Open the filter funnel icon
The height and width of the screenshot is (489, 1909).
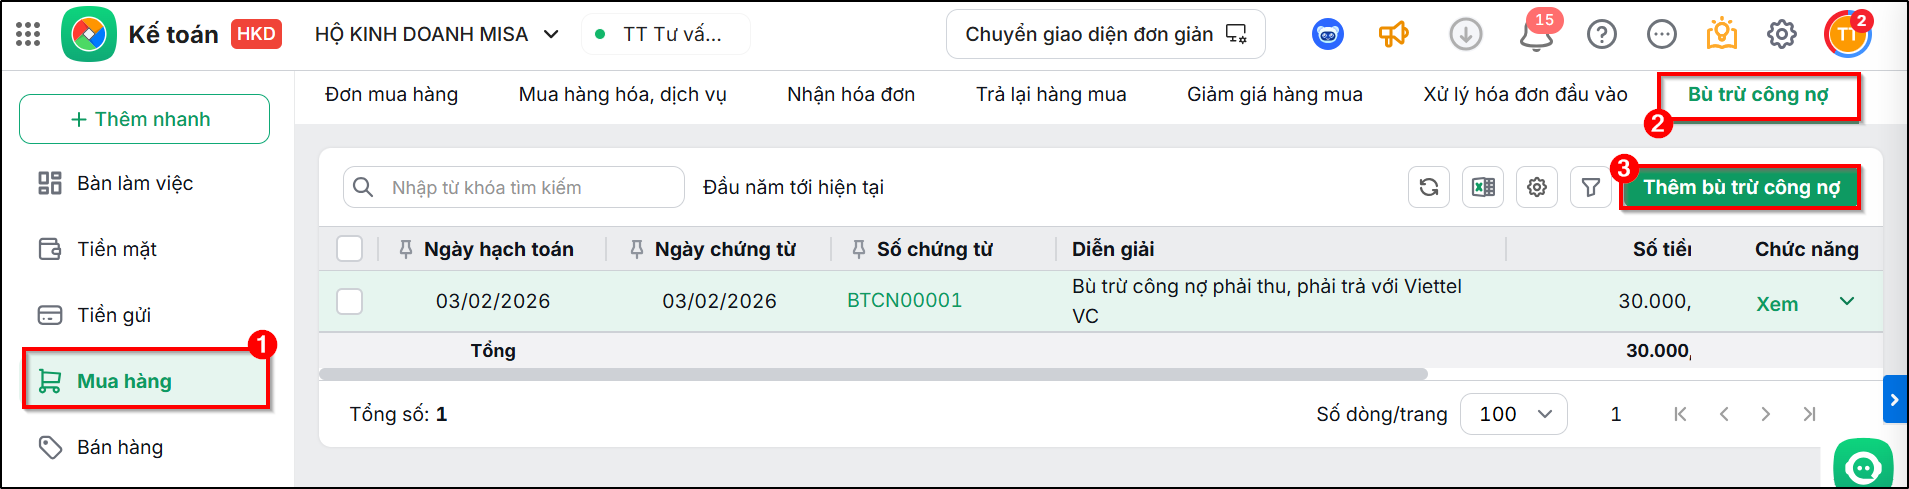(x=1591, y=187)
